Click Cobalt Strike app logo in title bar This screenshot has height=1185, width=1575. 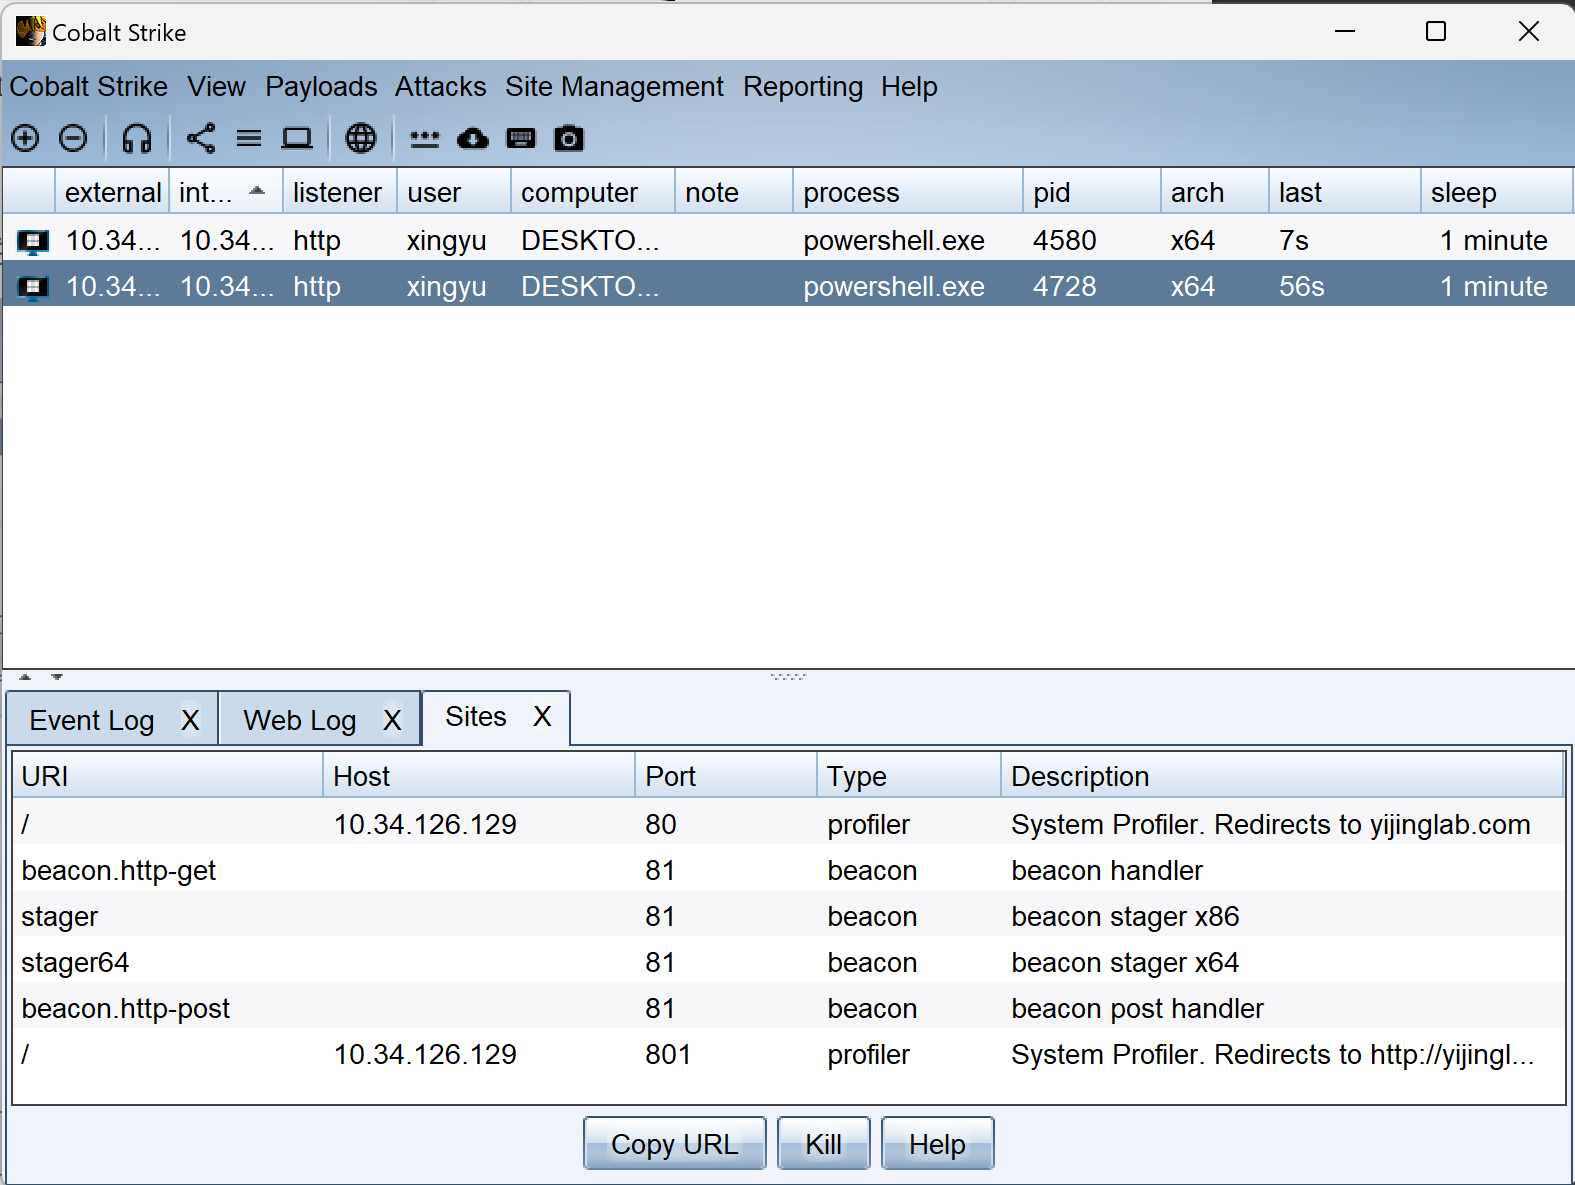click(30, 31)
